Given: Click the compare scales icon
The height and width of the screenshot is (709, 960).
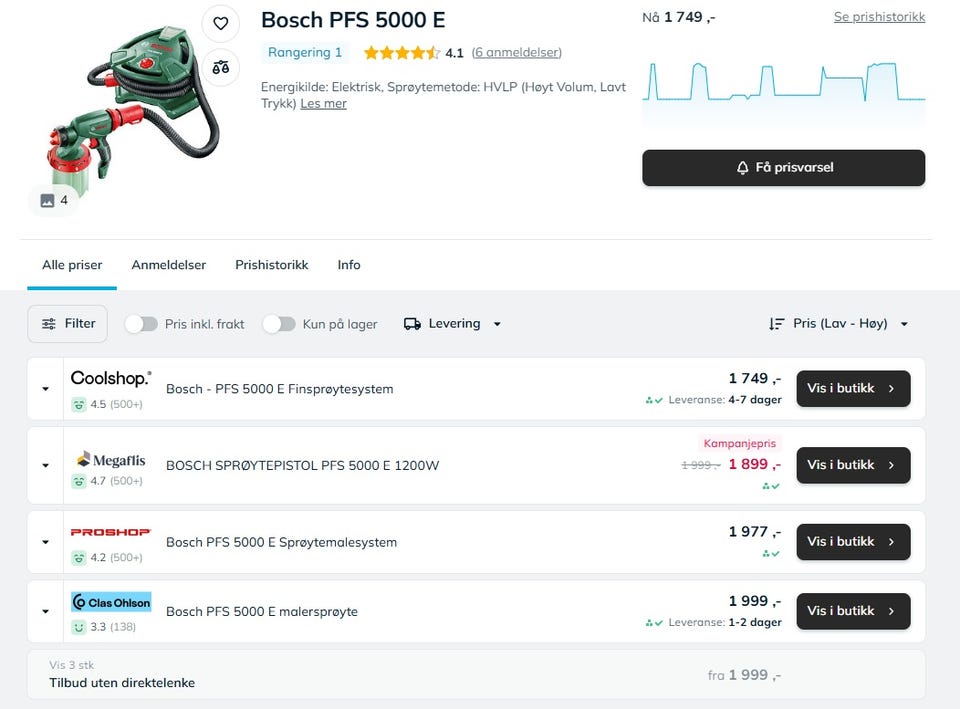Looking at the screenshot, I should 221,67.
